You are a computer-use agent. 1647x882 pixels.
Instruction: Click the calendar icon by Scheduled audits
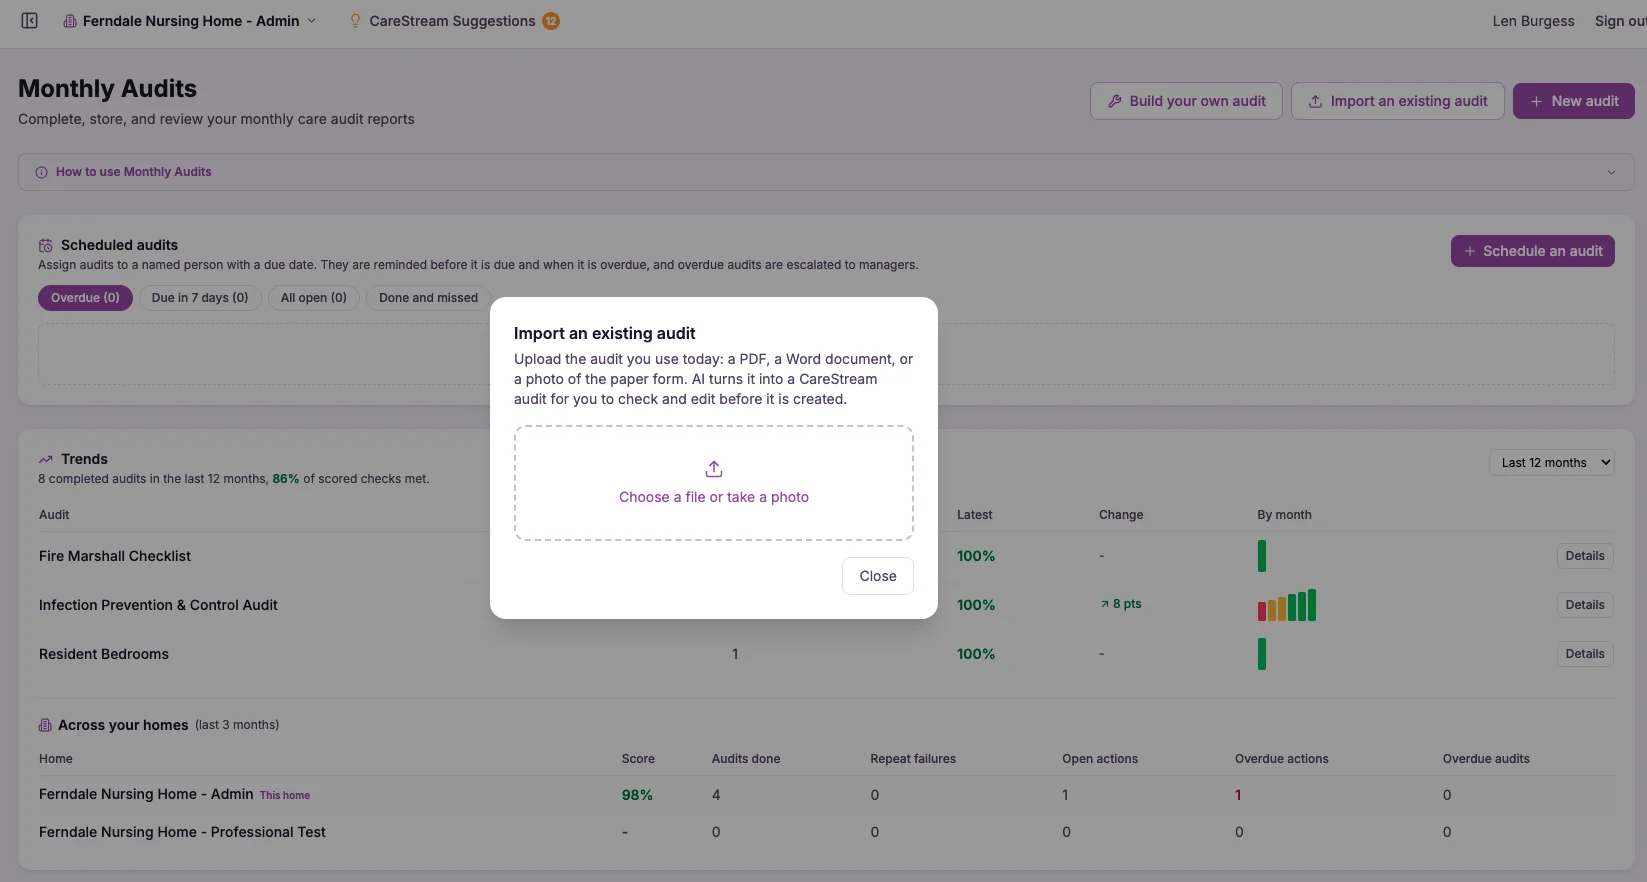pyautogui.click(x=46, y=245)
